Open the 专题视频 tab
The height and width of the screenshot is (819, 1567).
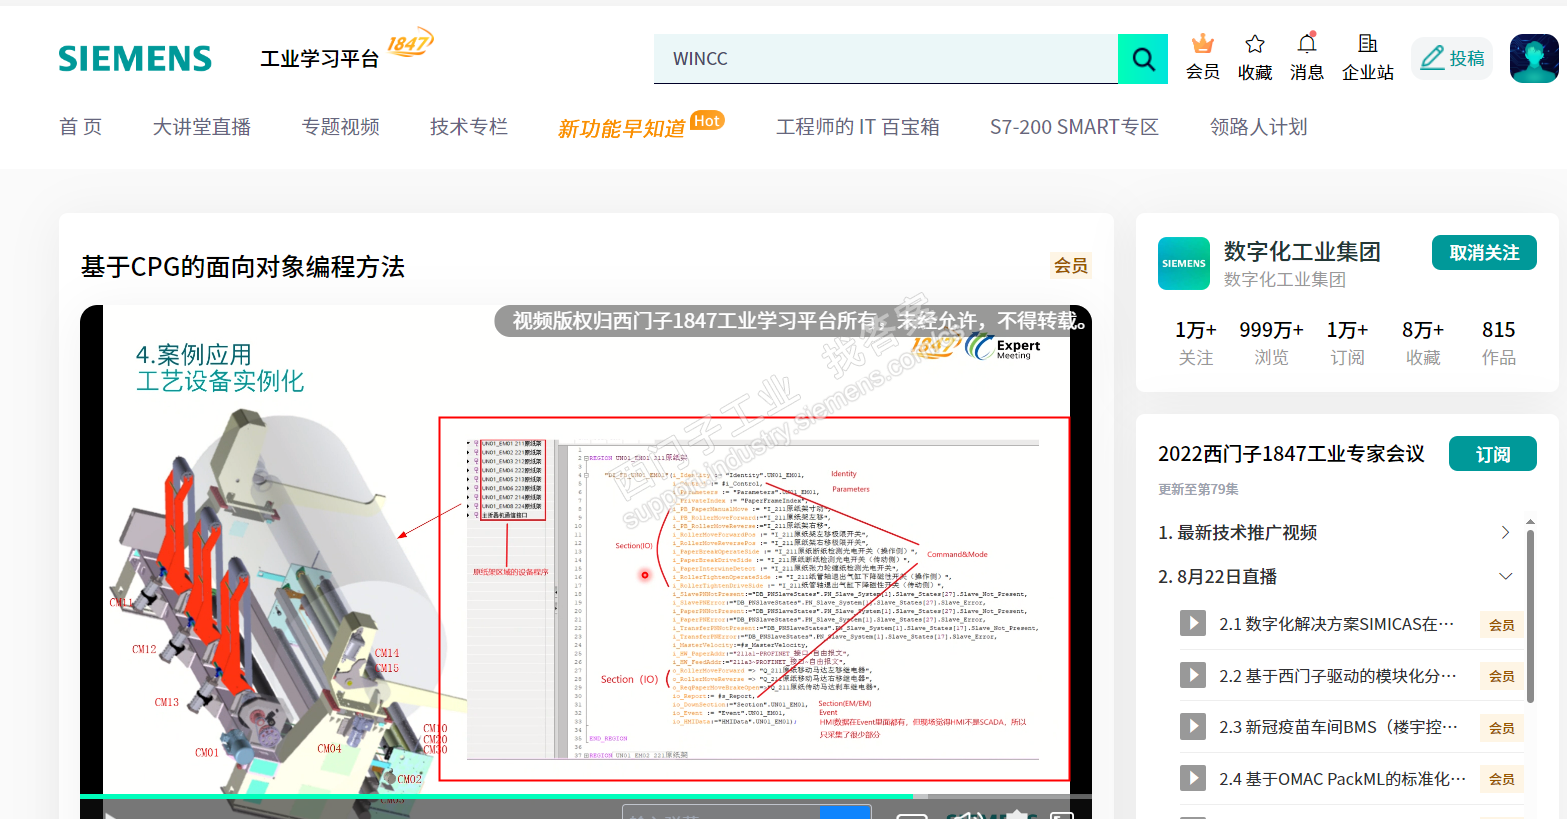tap(341, 127)
